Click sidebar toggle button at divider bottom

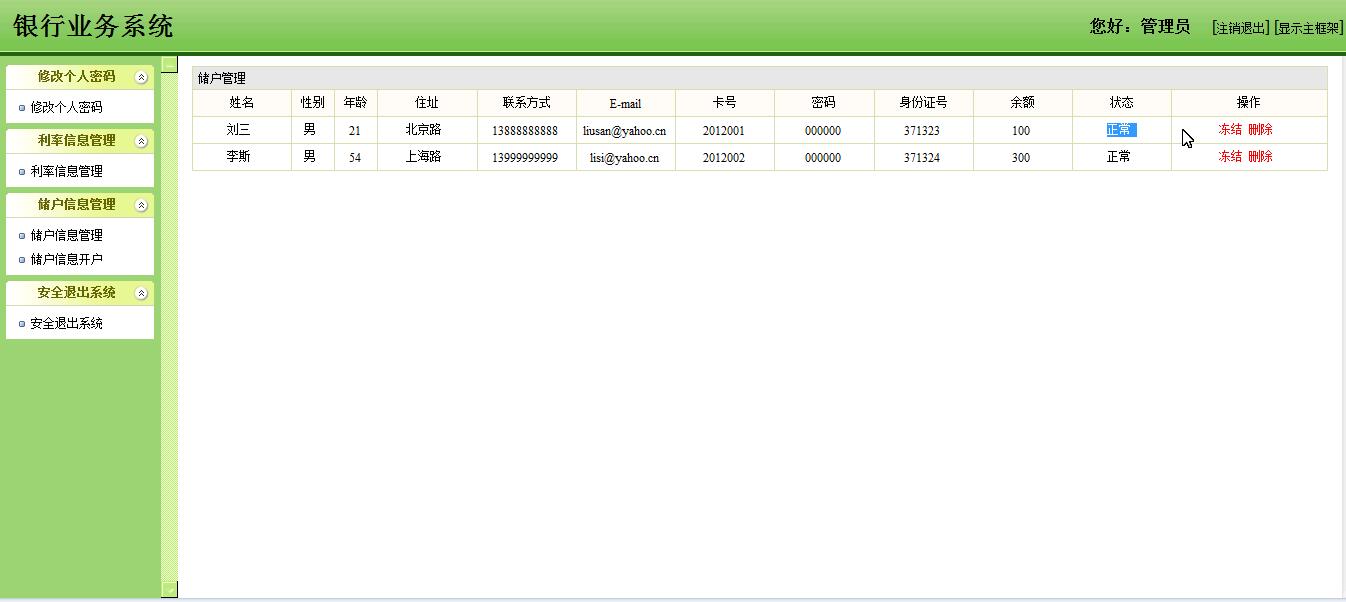(169, 589)
